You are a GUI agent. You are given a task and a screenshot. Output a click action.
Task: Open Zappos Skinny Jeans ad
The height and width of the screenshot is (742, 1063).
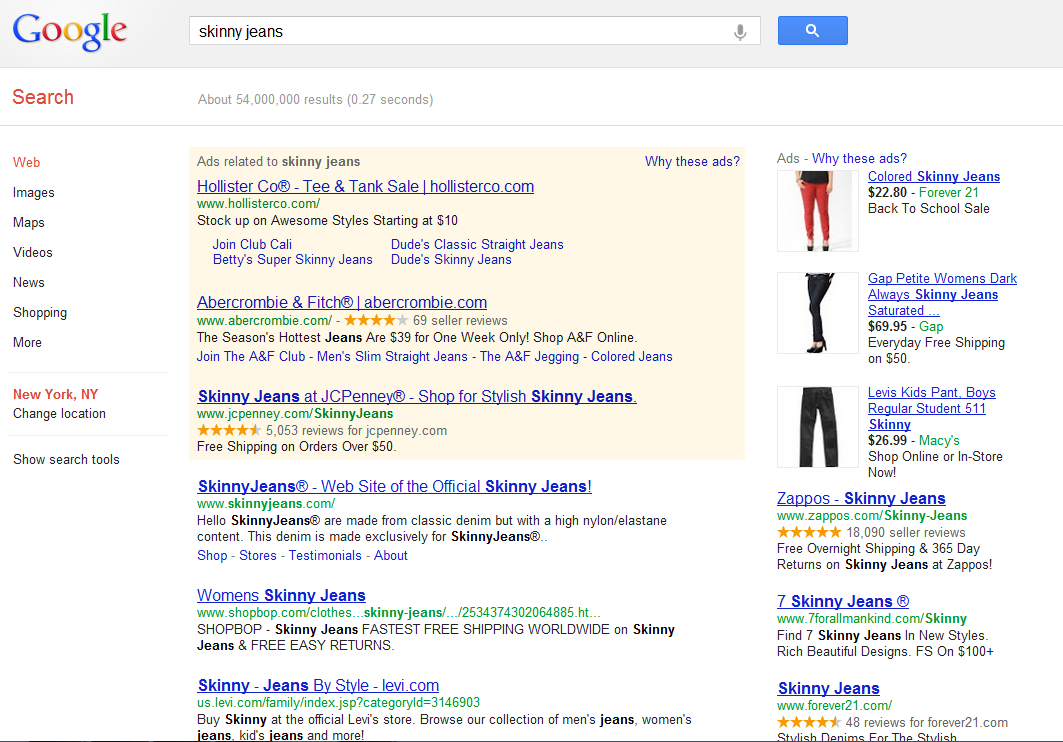point(861,499)
